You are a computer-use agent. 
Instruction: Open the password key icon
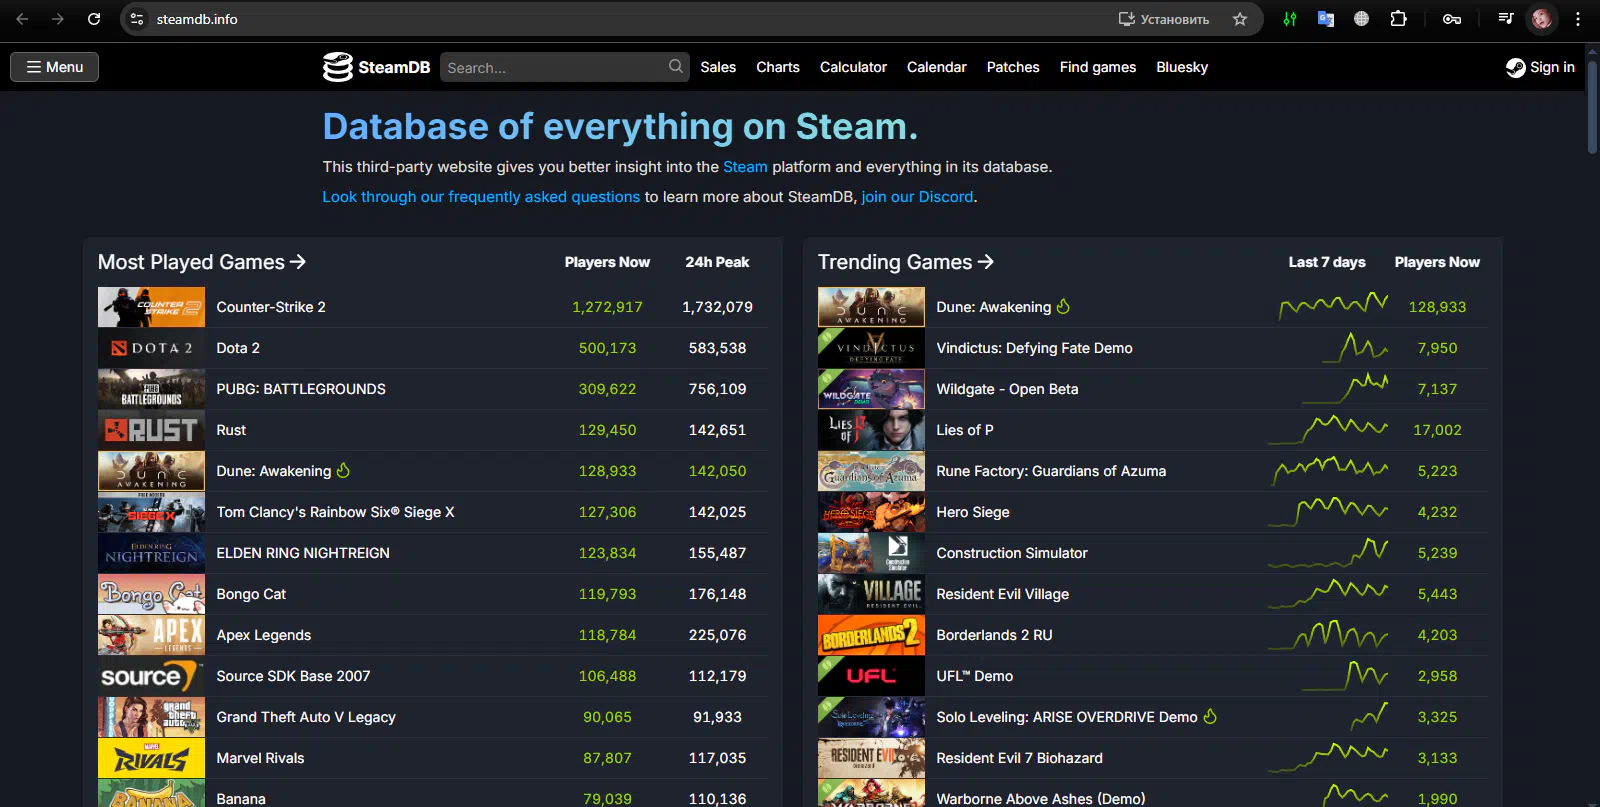click(1452, 19)
